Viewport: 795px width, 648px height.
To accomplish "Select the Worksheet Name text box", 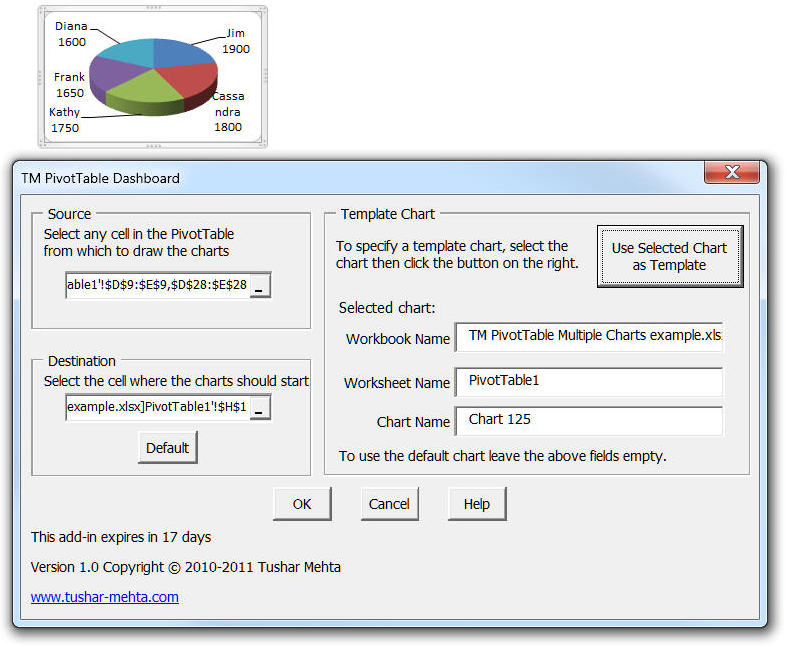I will (588, 381).
